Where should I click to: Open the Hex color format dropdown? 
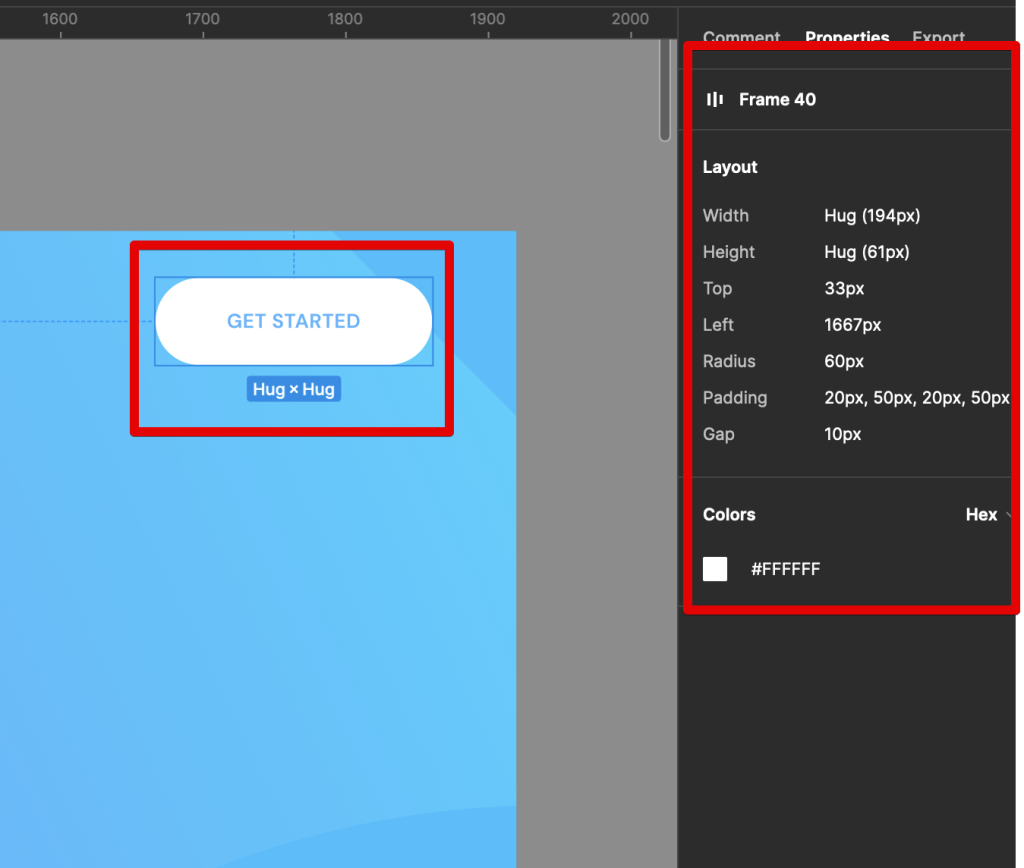pyautogui.click(x=987, y=515)
